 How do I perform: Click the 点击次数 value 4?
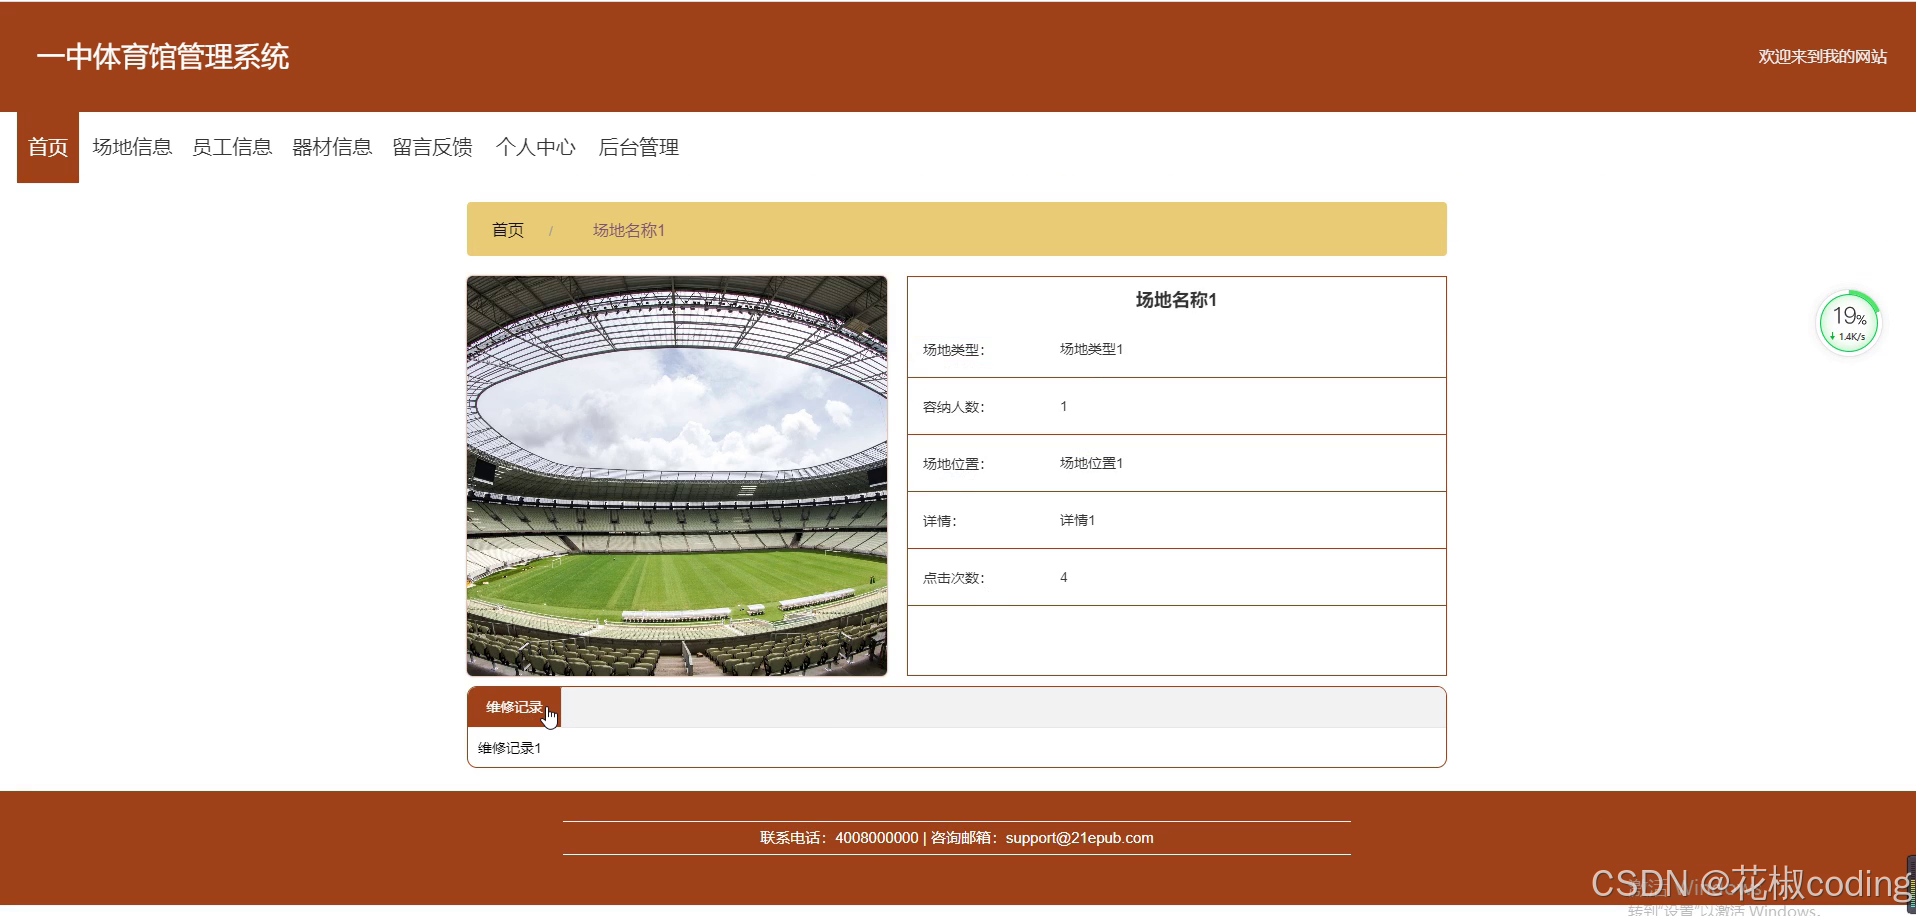pos(1064,577)
